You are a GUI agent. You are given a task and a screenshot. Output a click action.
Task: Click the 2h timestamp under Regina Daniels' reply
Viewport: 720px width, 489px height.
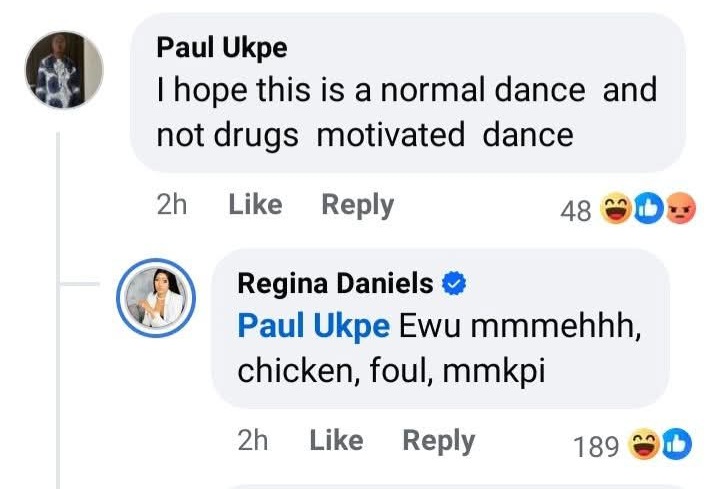coord(254,441)
